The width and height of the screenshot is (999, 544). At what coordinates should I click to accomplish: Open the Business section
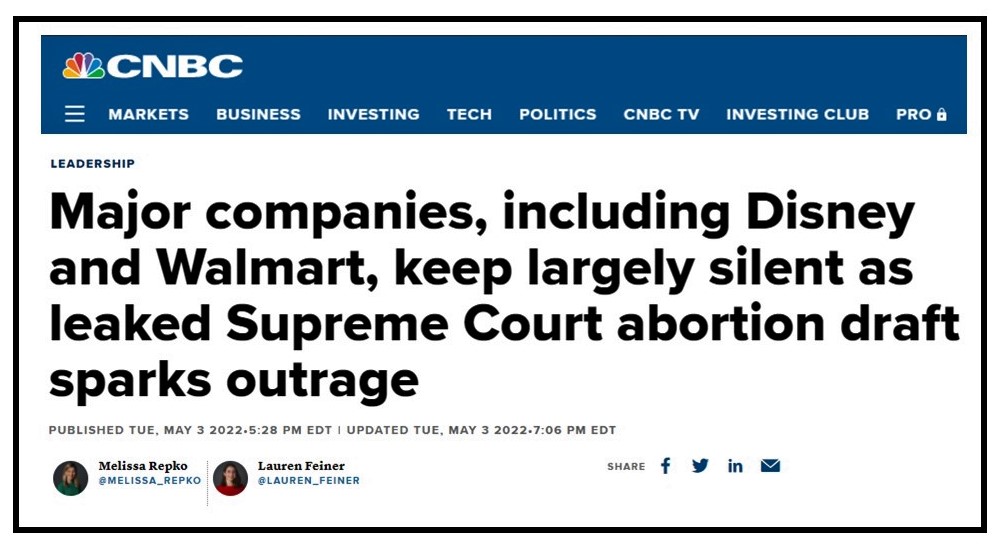click(258, 114)
